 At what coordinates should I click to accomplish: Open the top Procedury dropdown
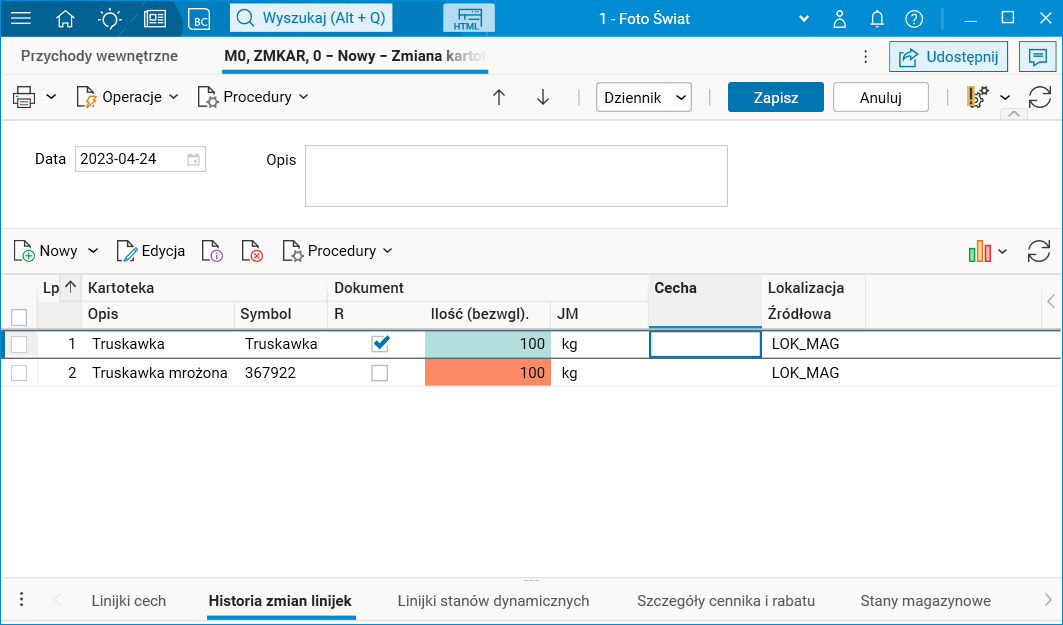click(x=253, y=97)
